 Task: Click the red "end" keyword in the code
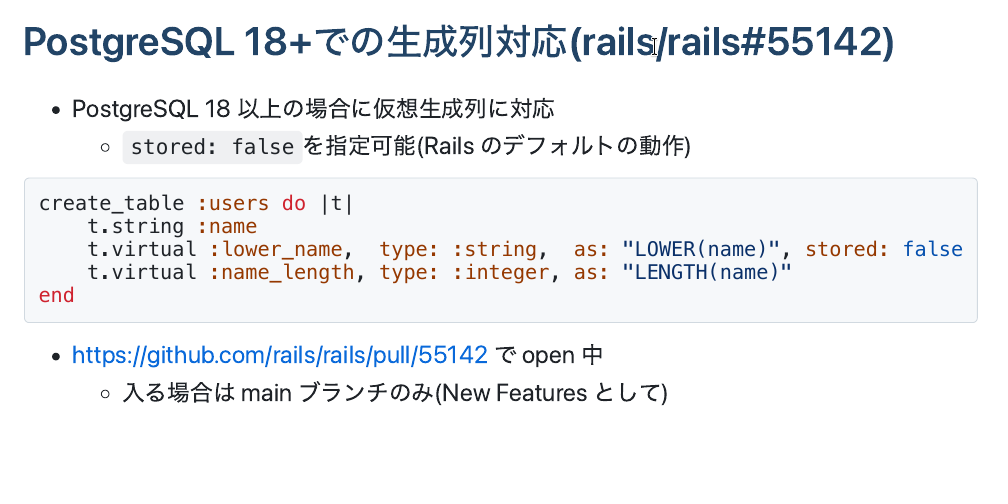pos(56,295)
